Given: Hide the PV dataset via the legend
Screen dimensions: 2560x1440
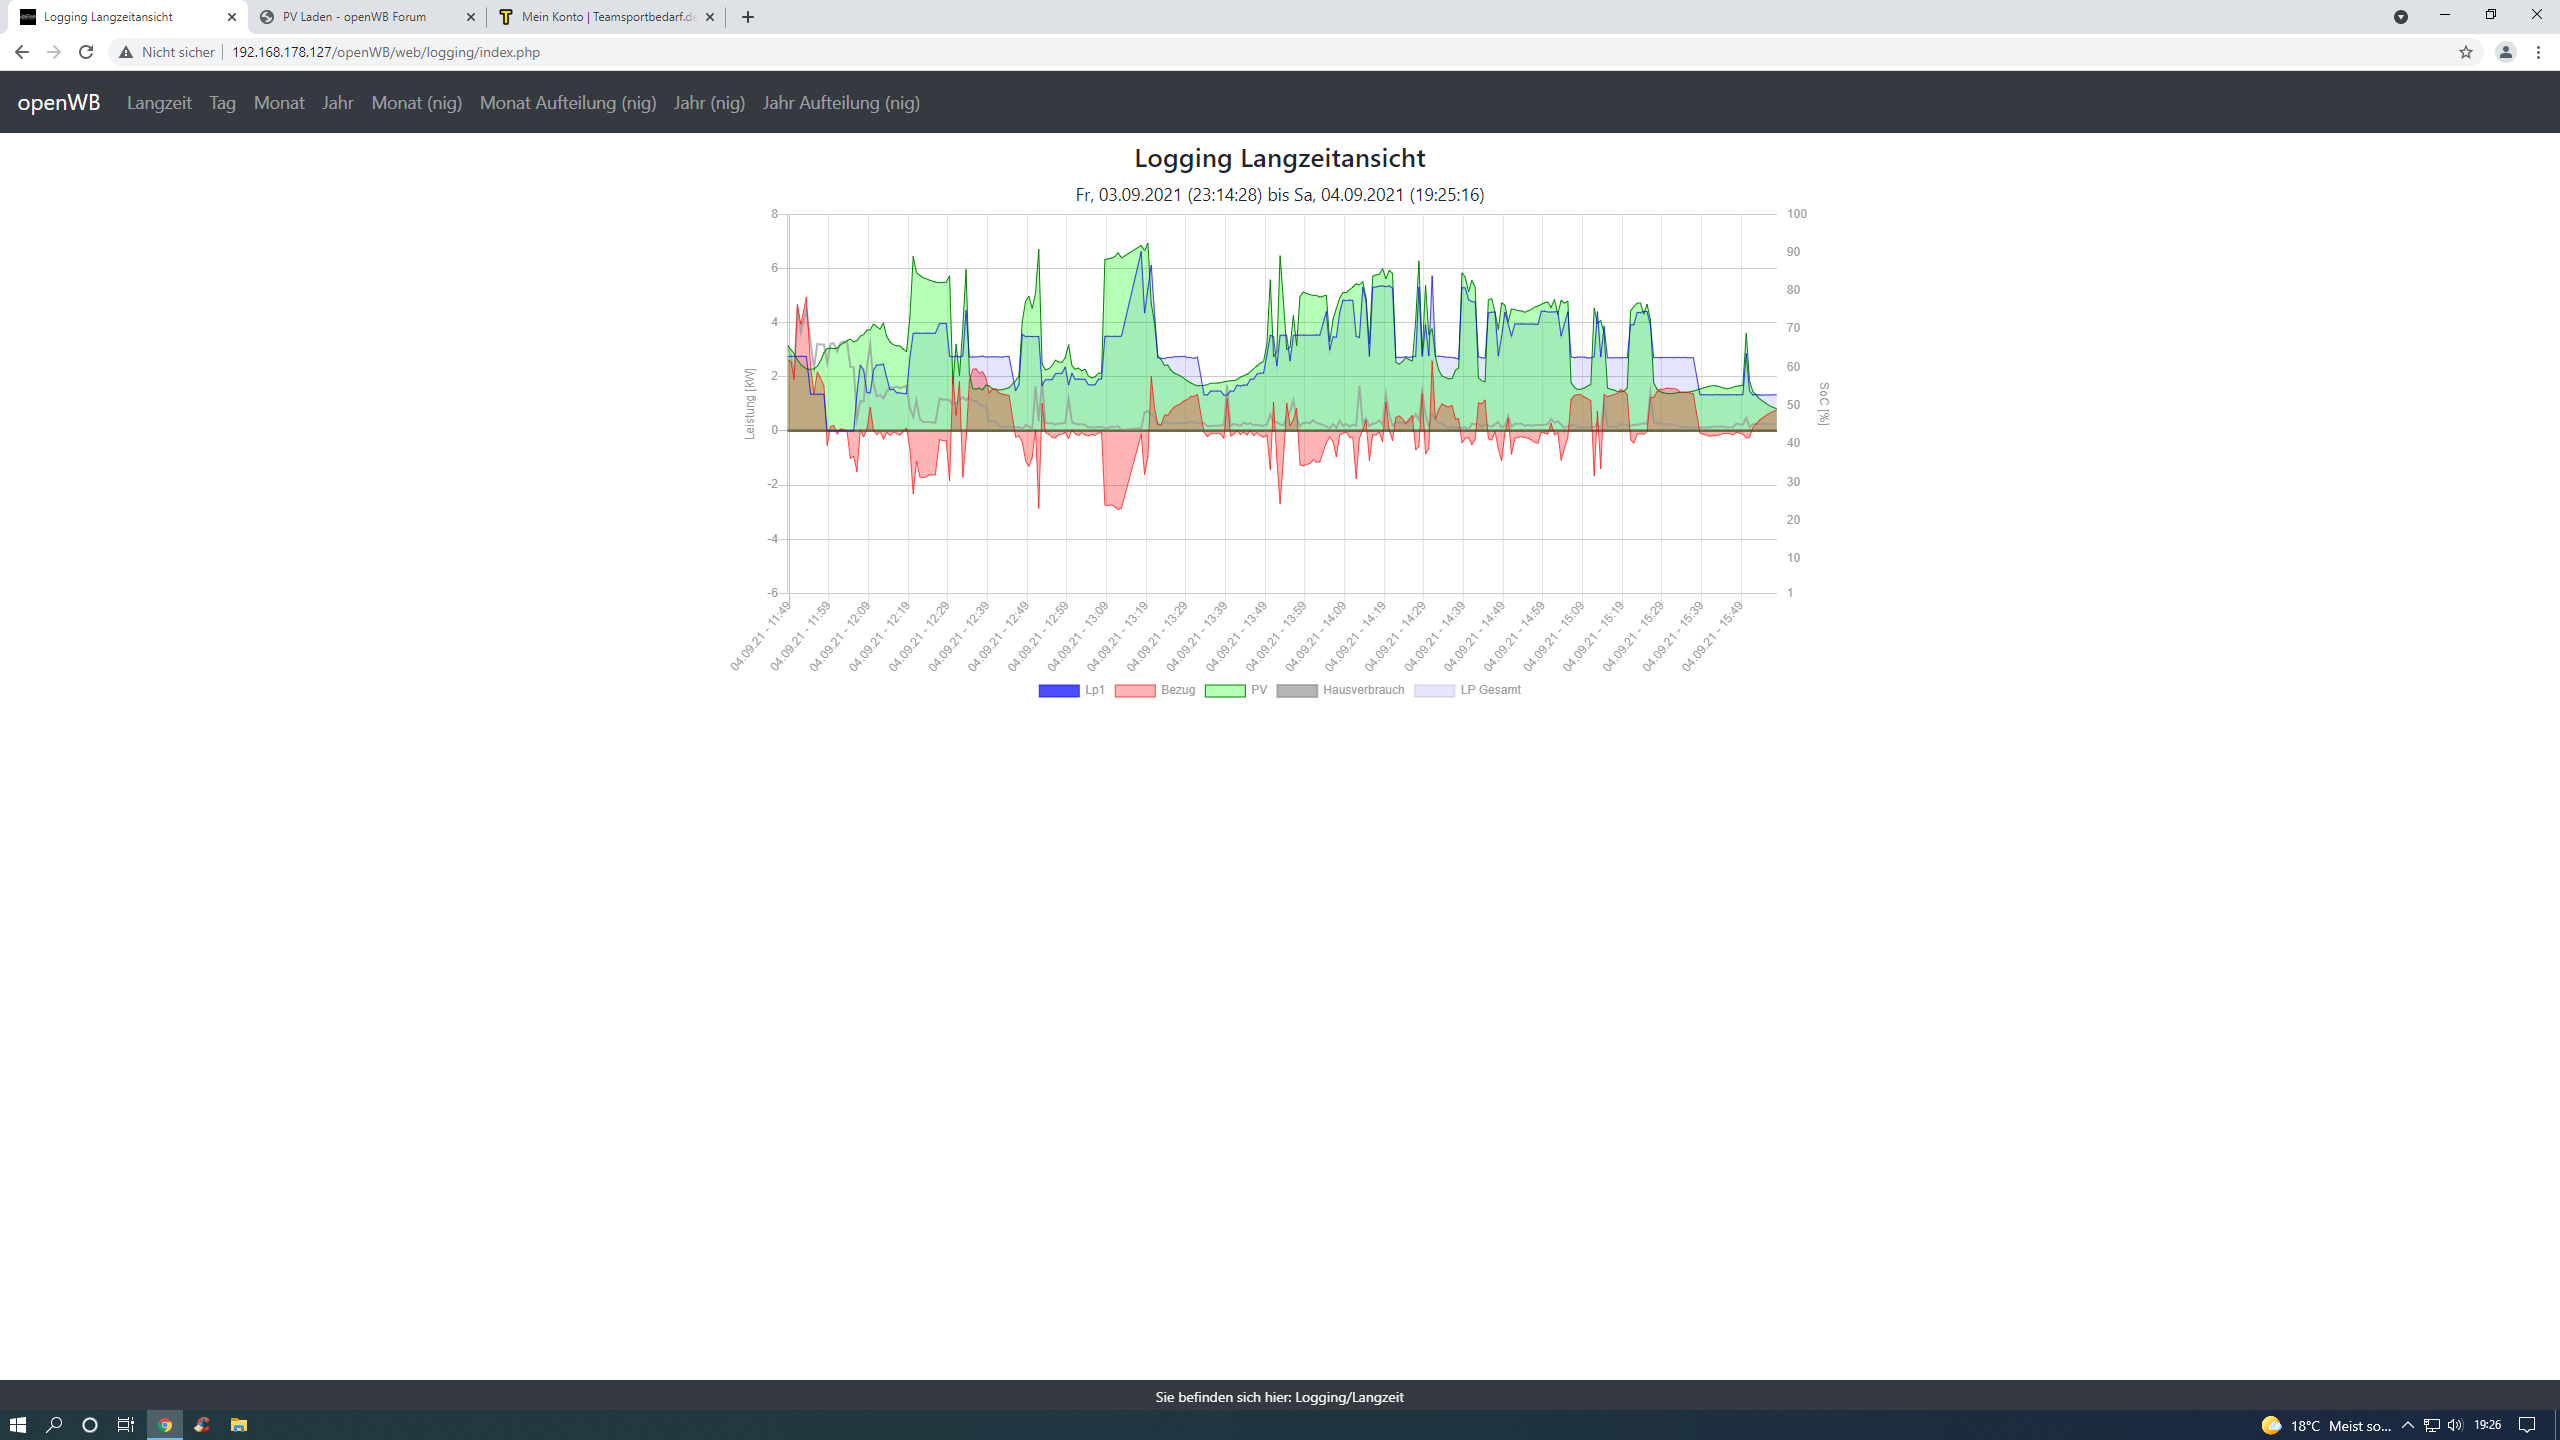Looking at the screenshot, I should pos(1236,690).
